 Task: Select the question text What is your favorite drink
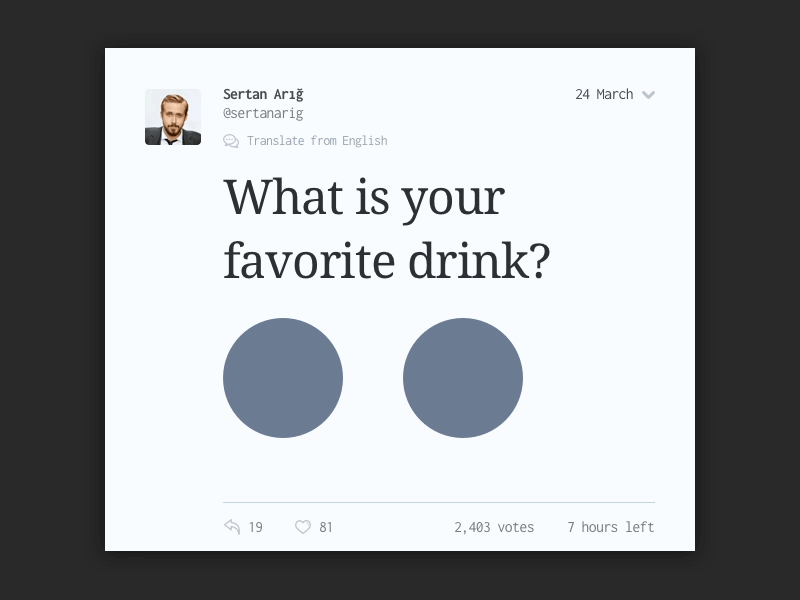(386, 228)
